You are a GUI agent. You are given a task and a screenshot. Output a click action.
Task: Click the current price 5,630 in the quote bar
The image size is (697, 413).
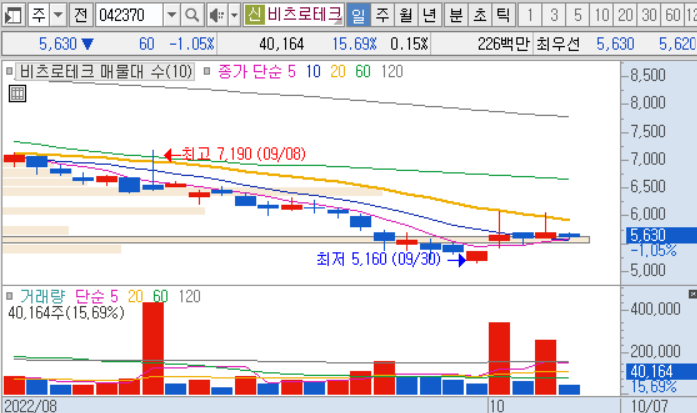pyautogui.click(x=58, y=44)
